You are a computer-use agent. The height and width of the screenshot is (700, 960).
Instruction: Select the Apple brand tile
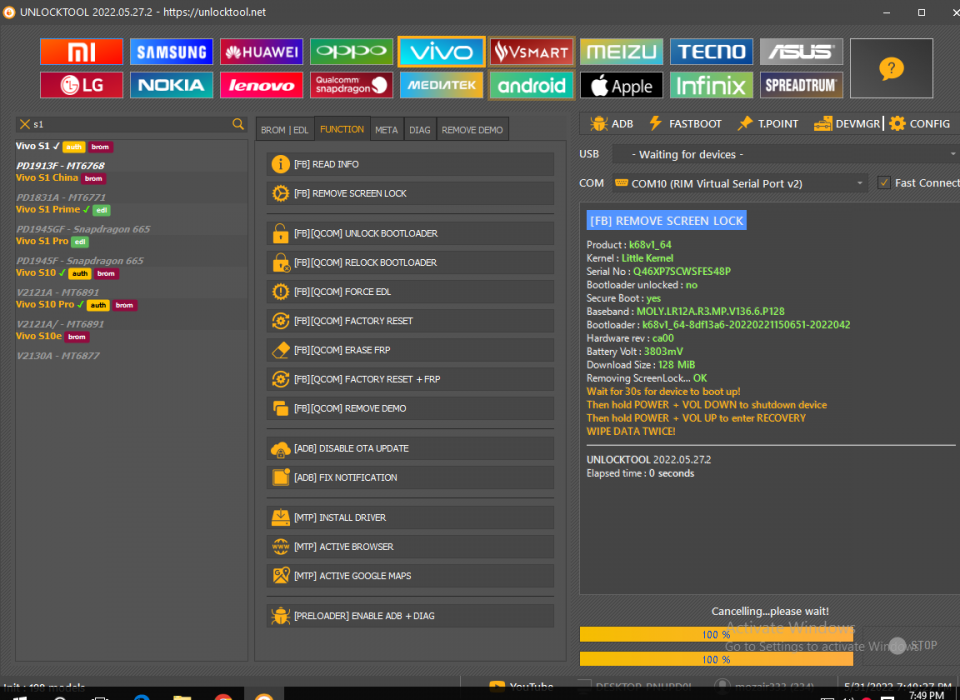pyautogui.click(x=621, y=85)
